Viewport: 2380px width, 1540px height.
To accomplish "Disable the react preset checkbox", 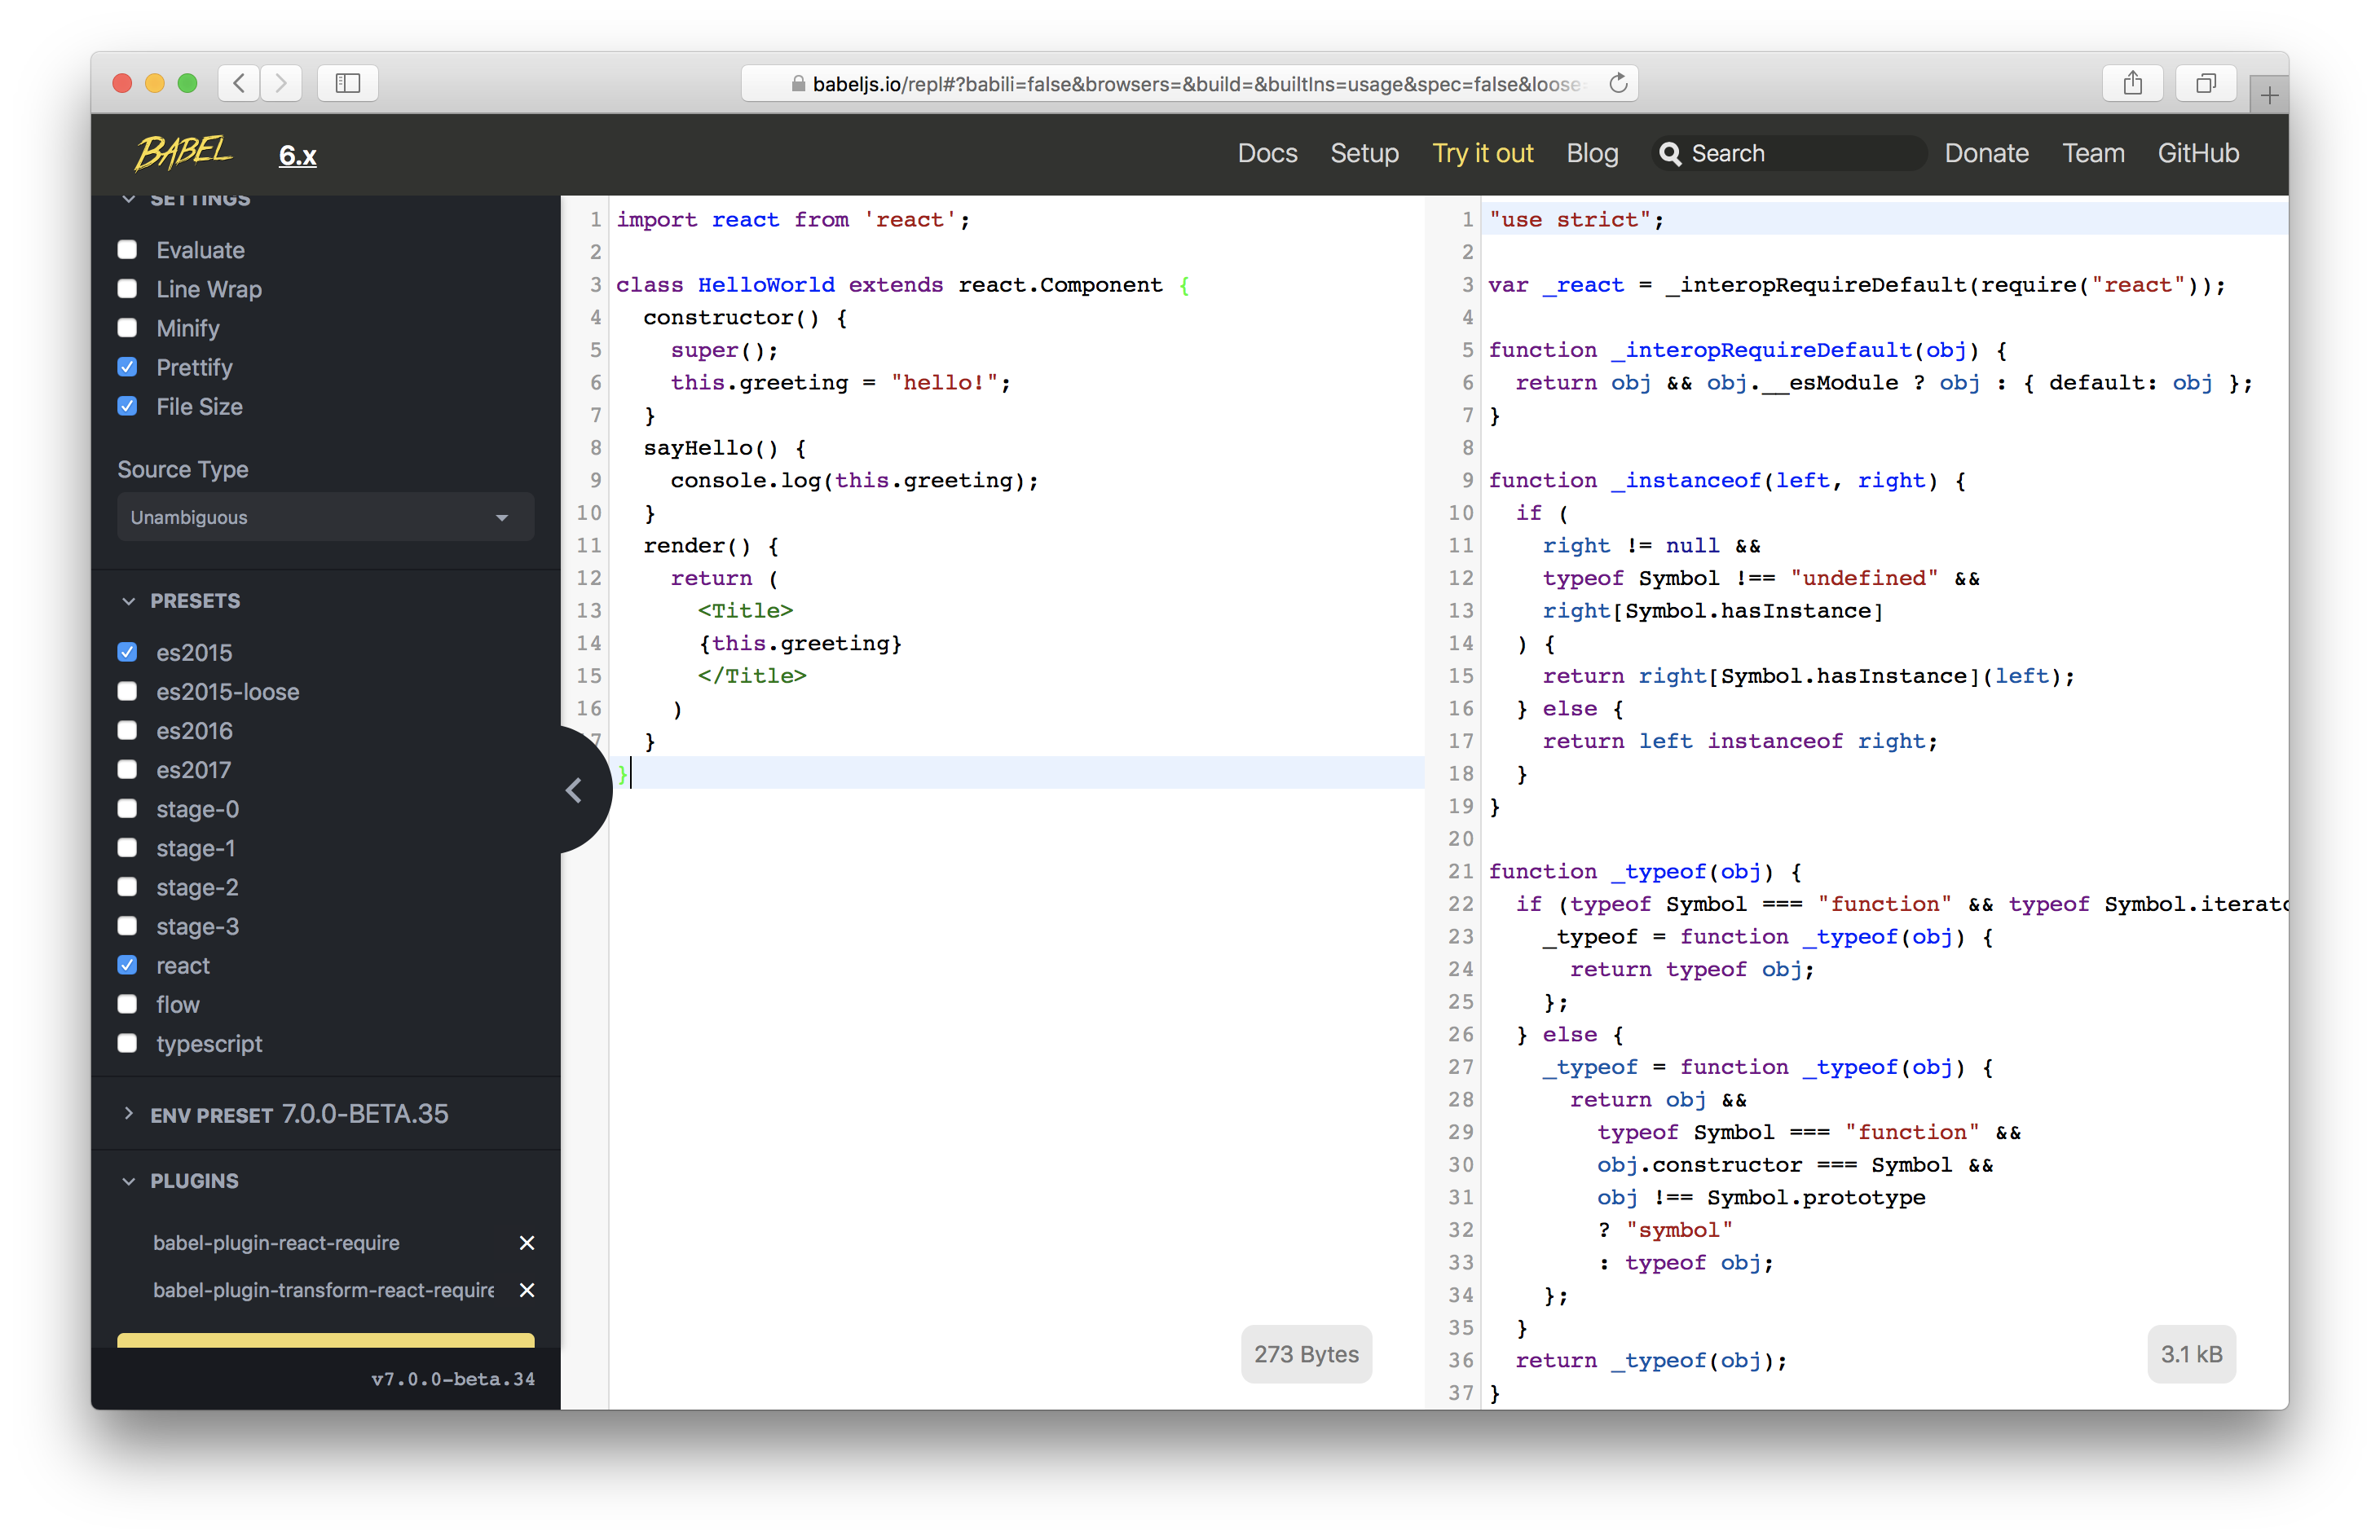I will 130,964.
